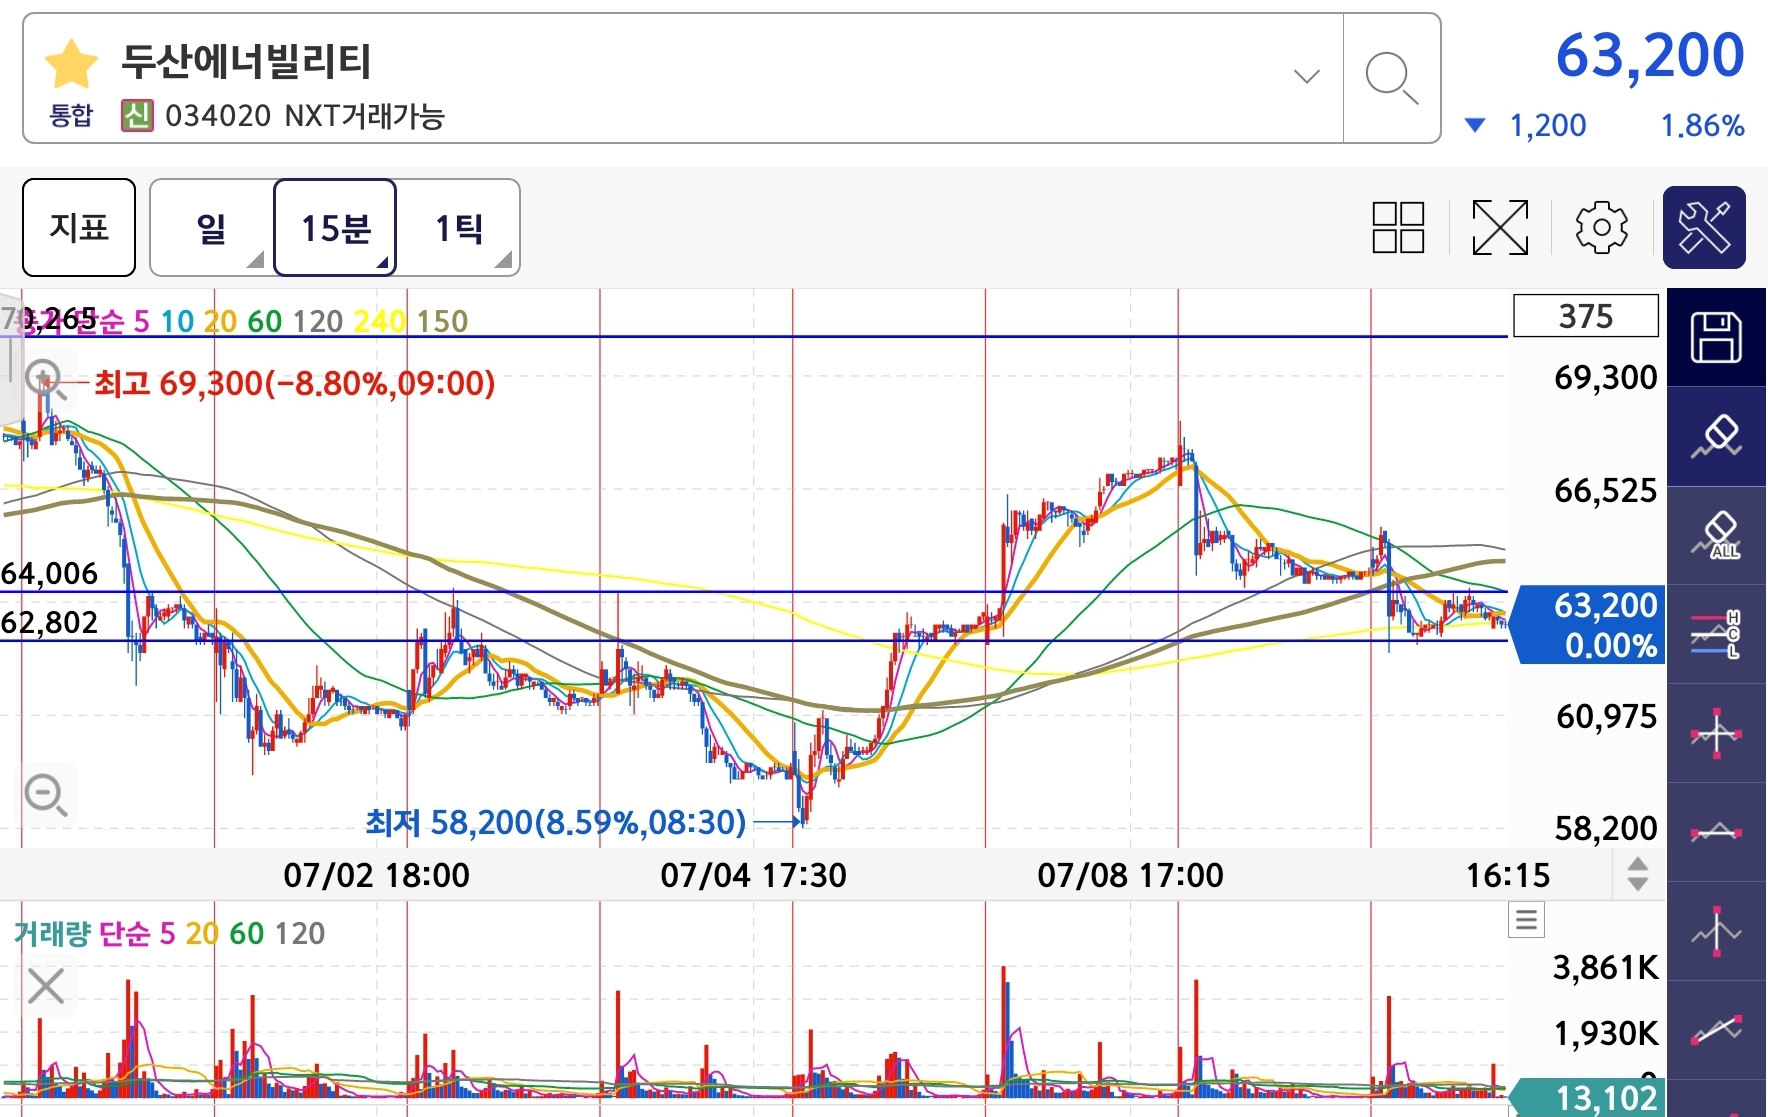Select the trend line drawing tool
1768x1117 pixels.
[x=1716, y=1030]
